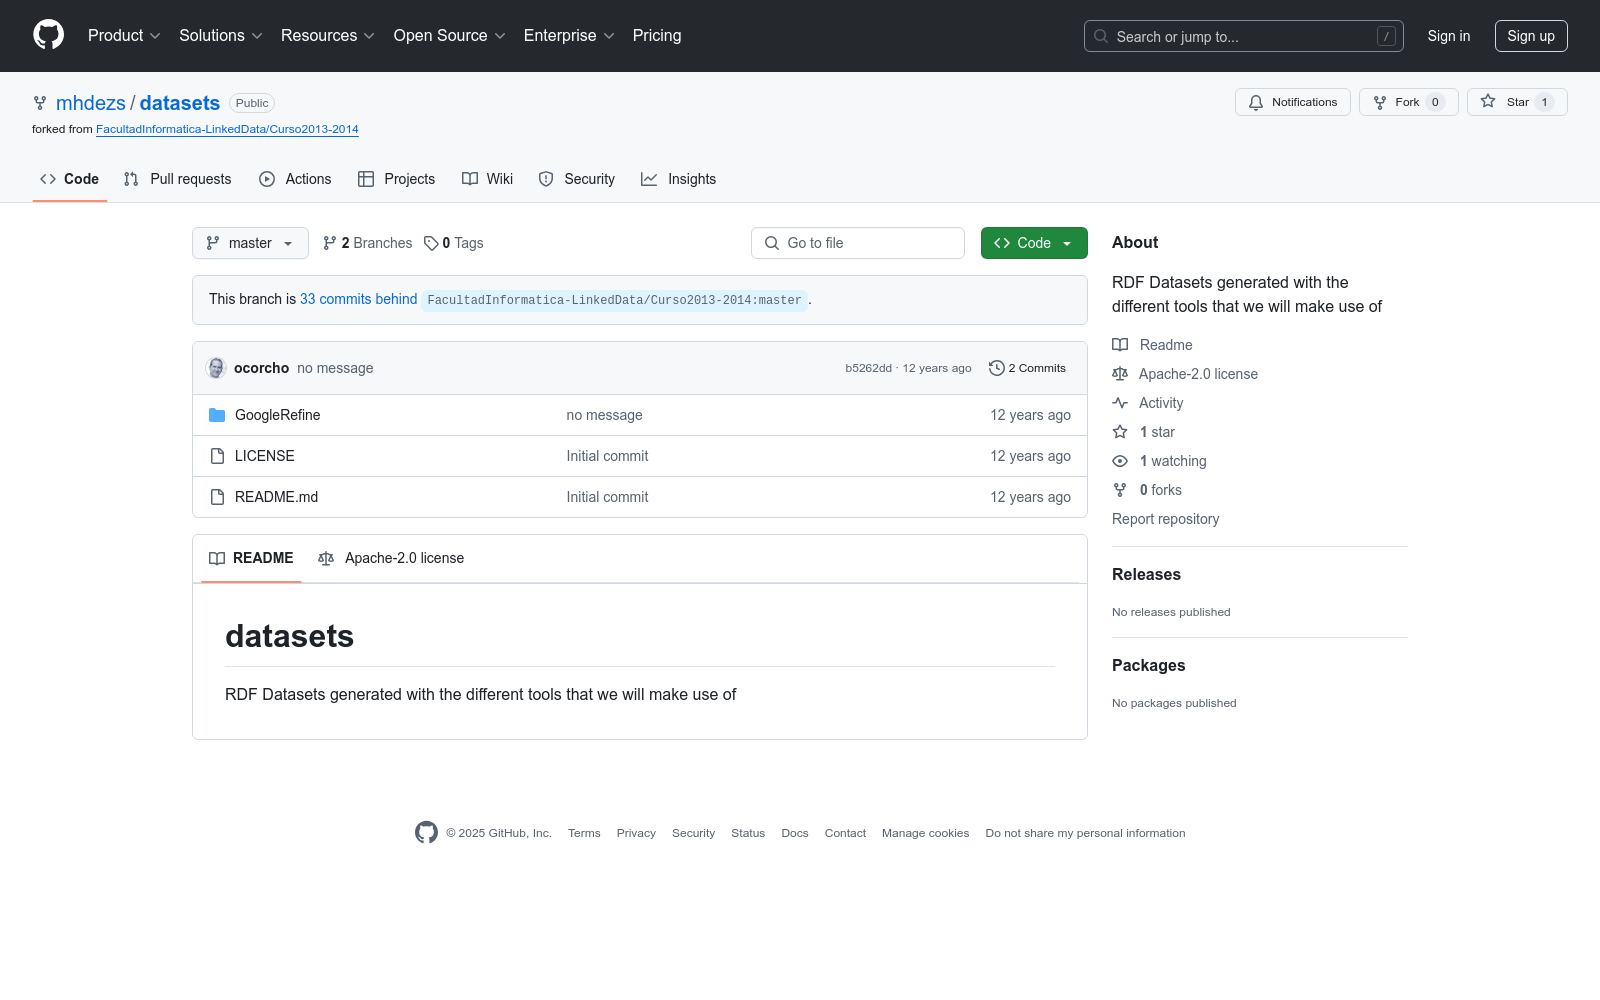This screenshot has width=1600, height=1000.
Task: Click the FacultadInformatica-LinkedData/Curso2013-2014:master branch label
Action: (x=614, y=300)
